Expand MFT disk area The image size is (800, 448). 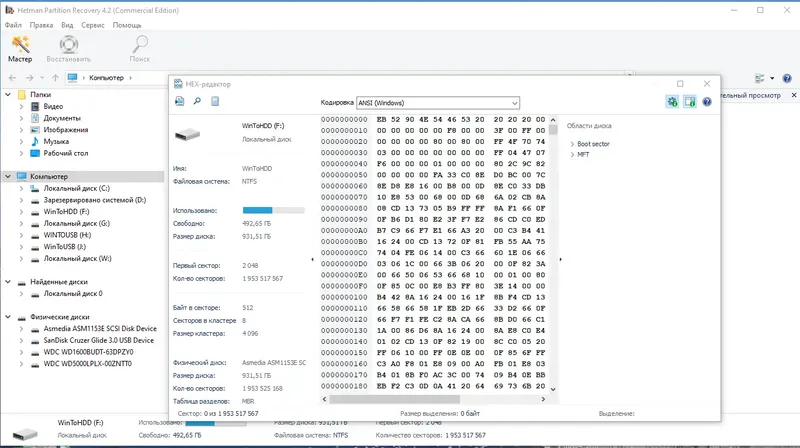572,155
